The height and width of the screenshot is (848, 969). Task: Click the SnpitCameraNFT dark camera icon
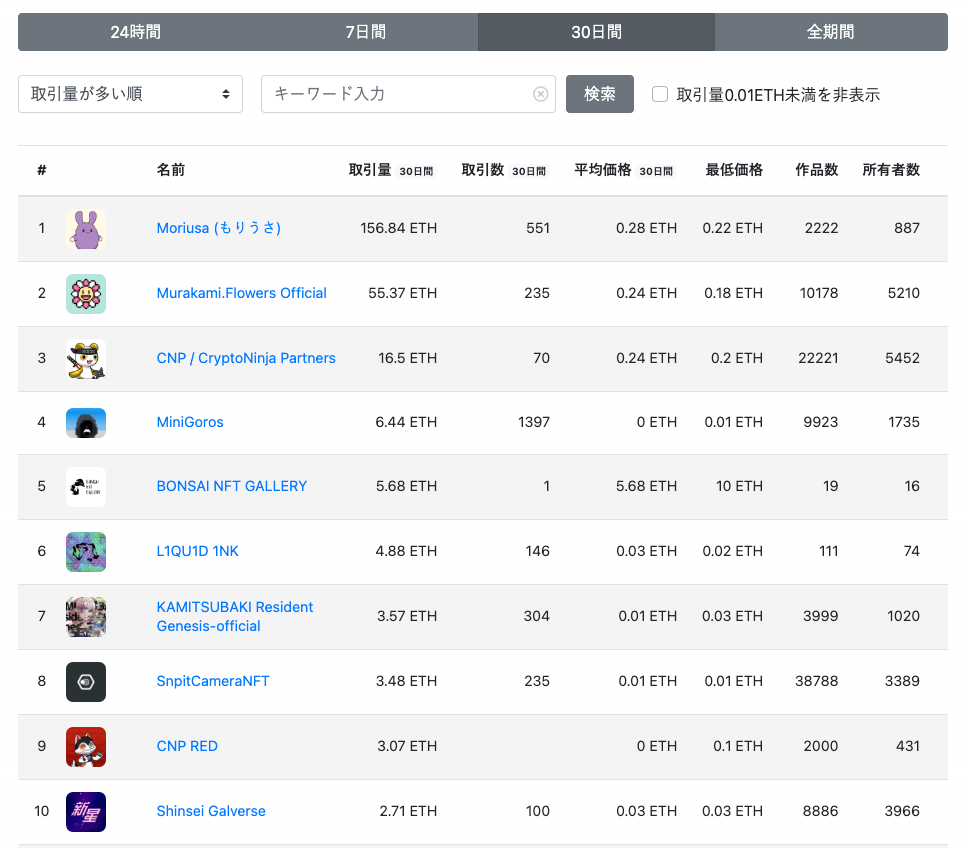click(x=86, y=682)
